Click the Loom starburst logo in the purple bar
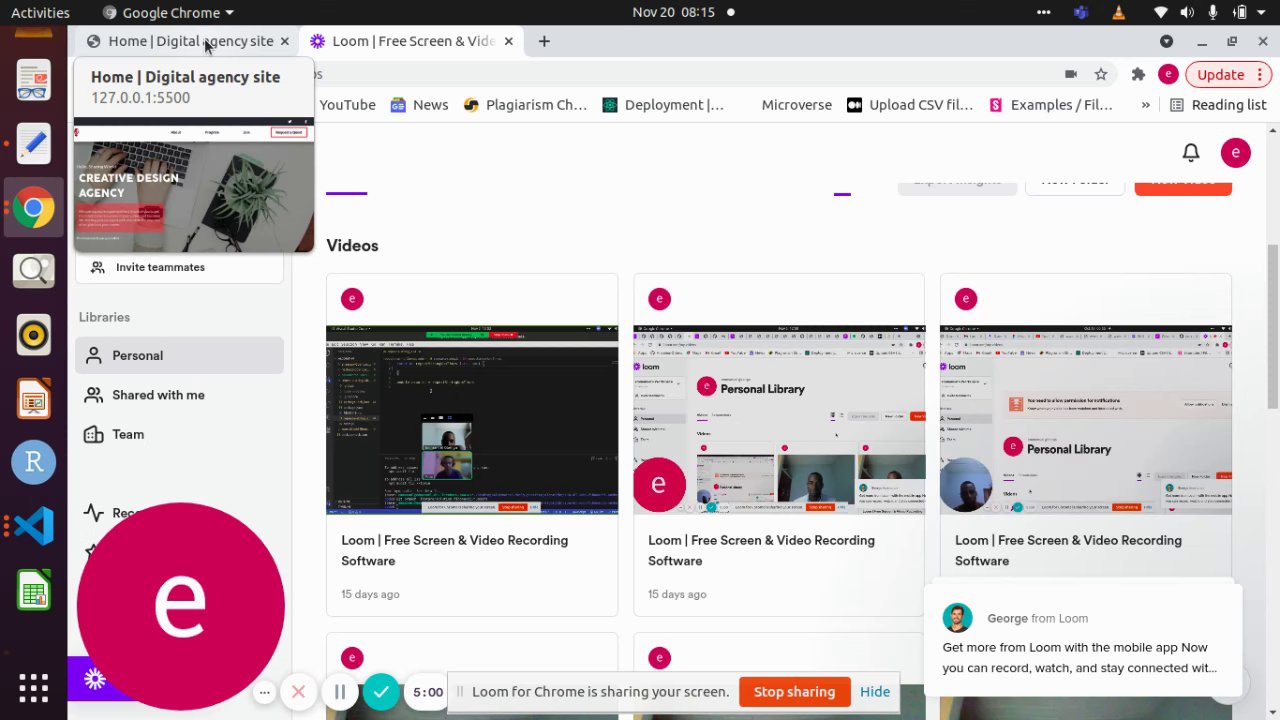This screenshot has height=720, width=1280. tap(95, 680)
